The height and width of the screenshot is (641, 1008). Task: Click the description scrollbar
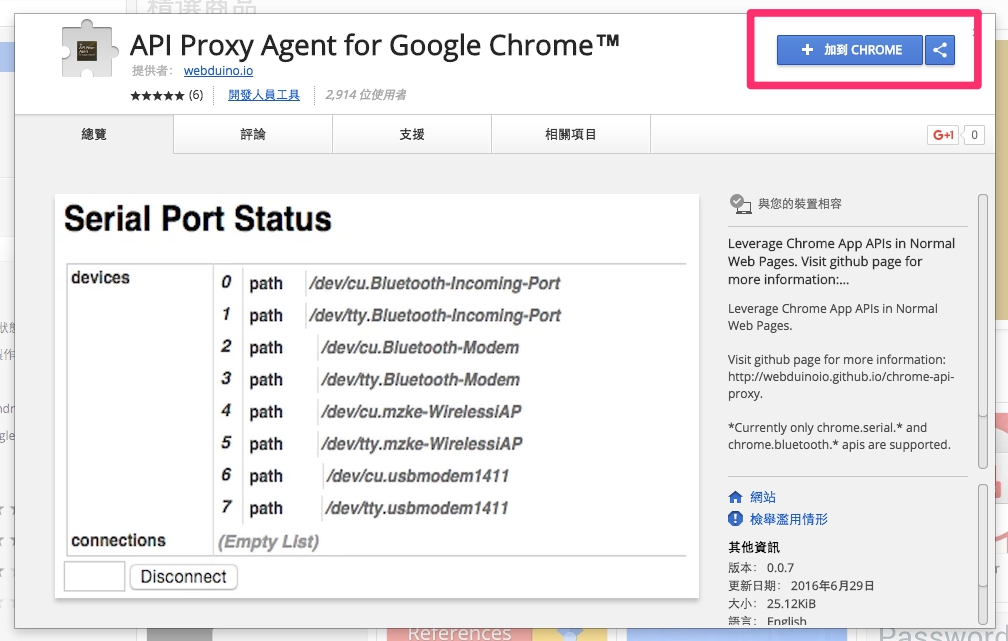point(982,331)
